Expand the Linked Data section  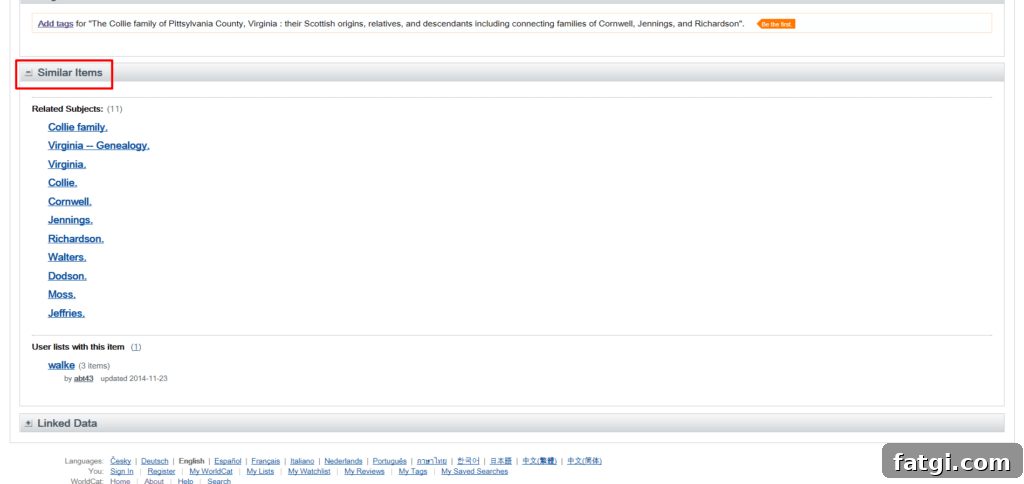28,423
